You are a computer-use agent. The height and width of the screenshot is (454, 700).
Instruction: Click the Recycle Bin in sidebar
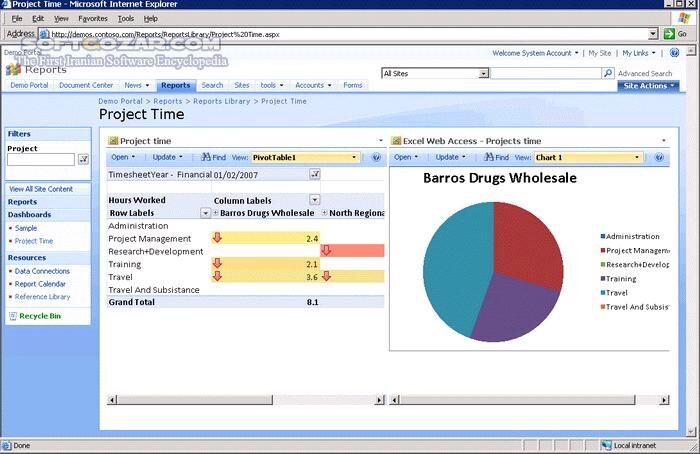click(x=39, y=316)
